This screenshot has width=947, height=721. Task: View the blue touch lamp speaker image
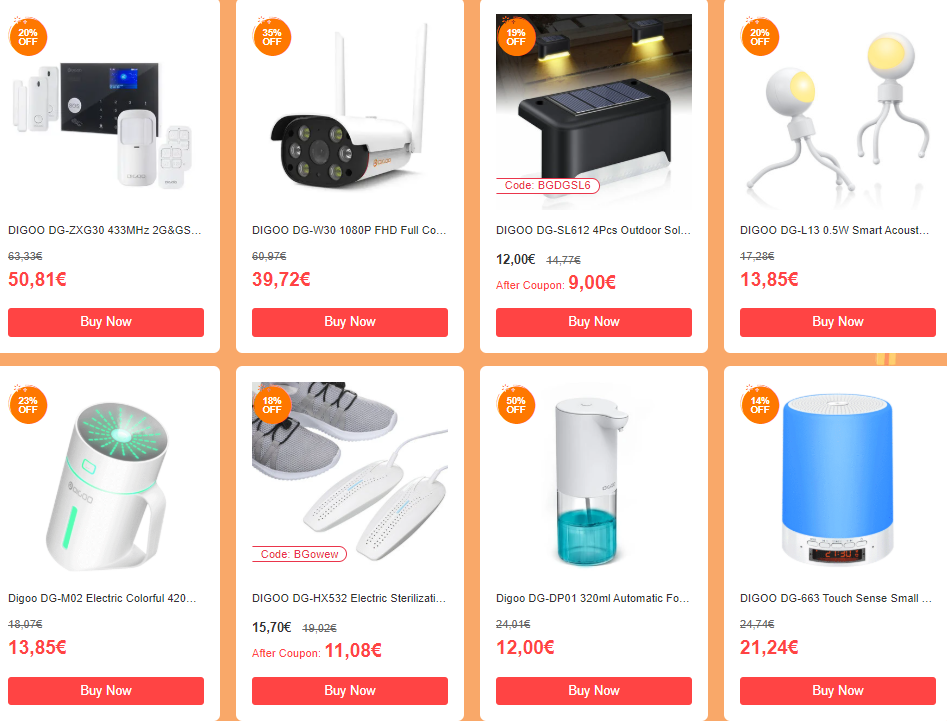(838, 479)
